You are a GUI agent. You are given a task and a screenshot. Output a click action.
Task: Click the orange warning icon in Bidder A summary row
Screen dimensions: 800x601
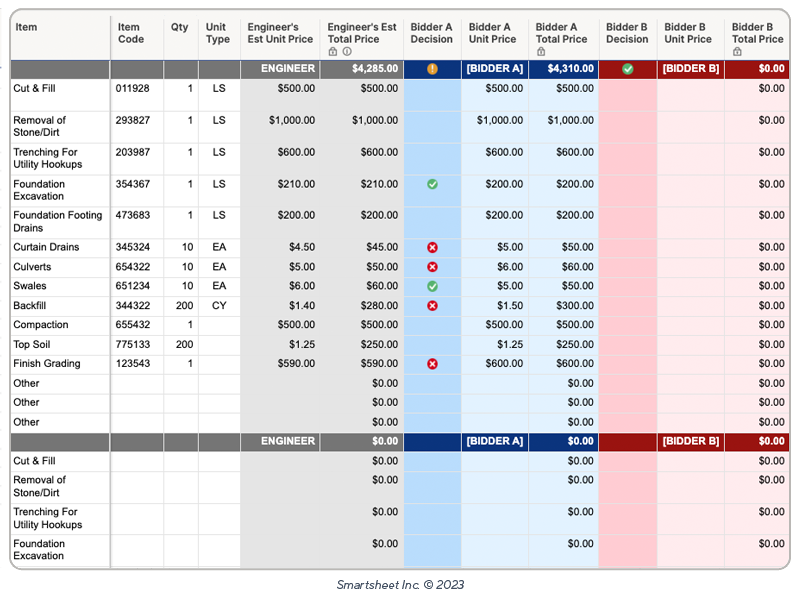point(432,69)
